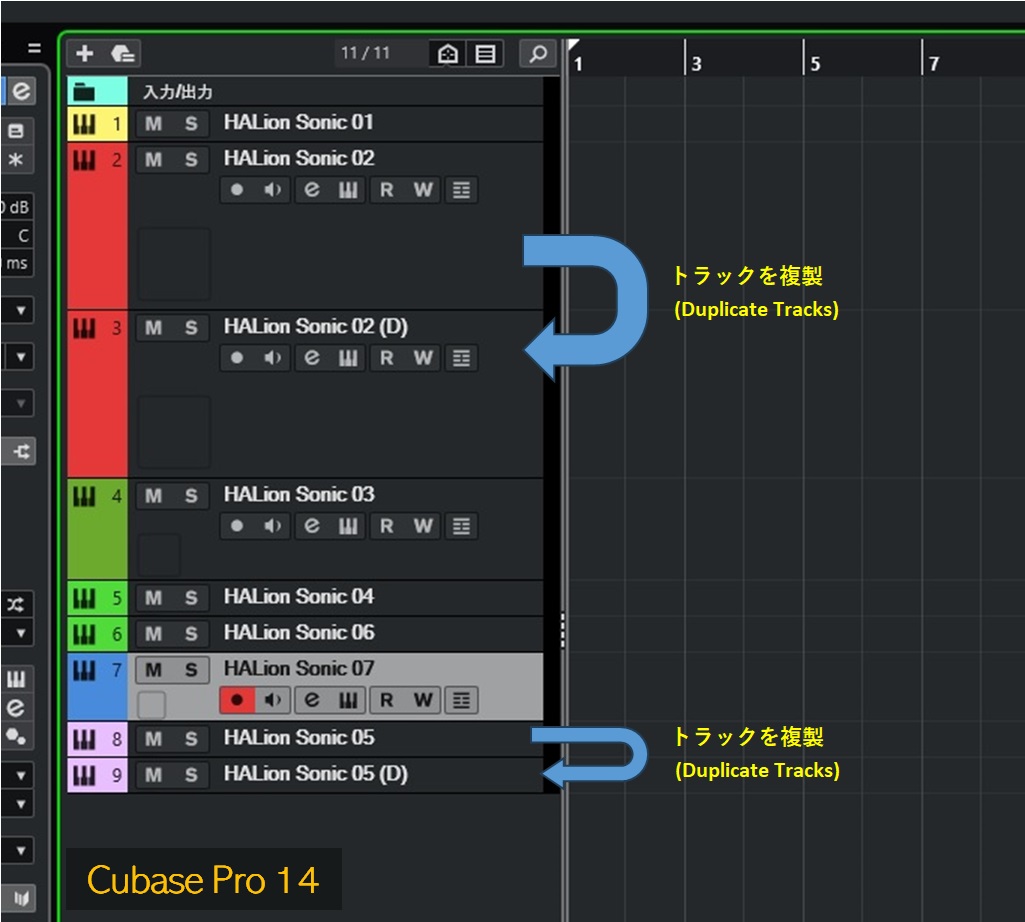The width and height of the screenshot is (1025, 922).
Task: Enable record on HALion Sonic 02
Action: [x=237, y=190]
